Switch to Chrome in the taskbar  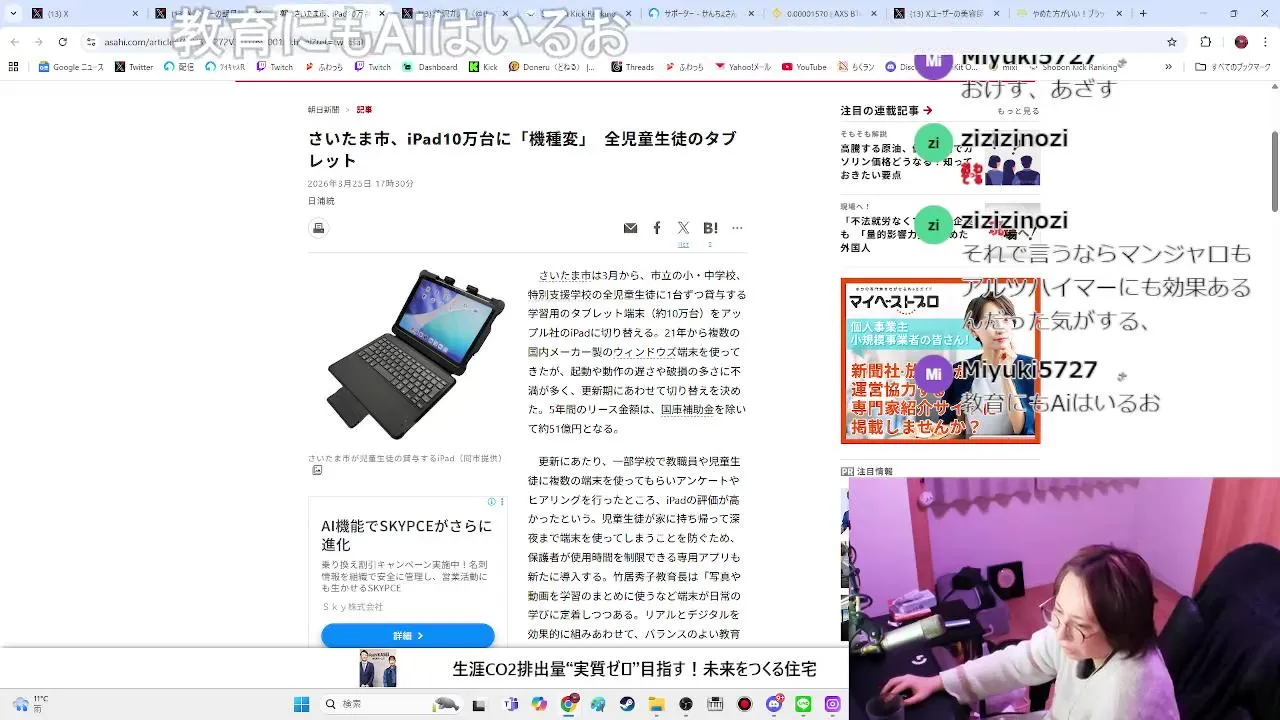(x=569, y=704)
